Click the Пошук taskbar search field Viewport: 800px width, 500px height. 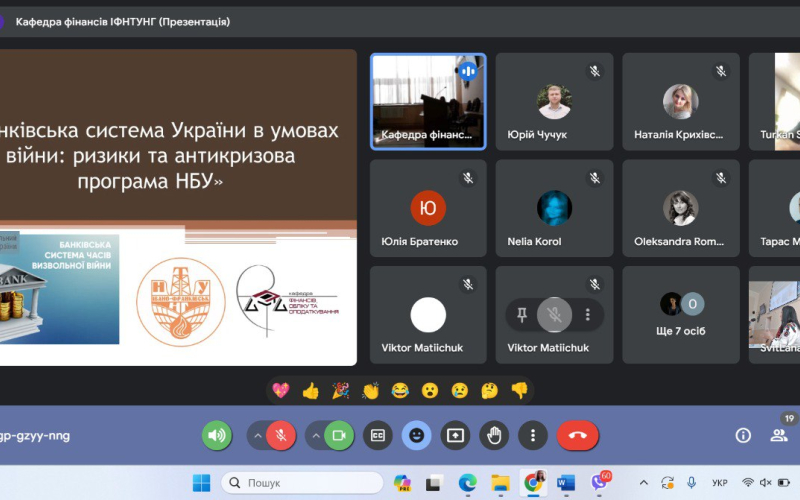coord(302,482)
